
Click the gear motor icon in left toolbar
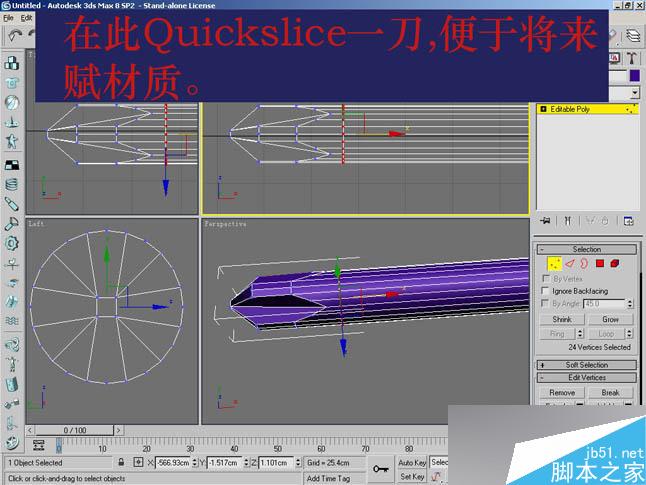[x=12, y=243]
